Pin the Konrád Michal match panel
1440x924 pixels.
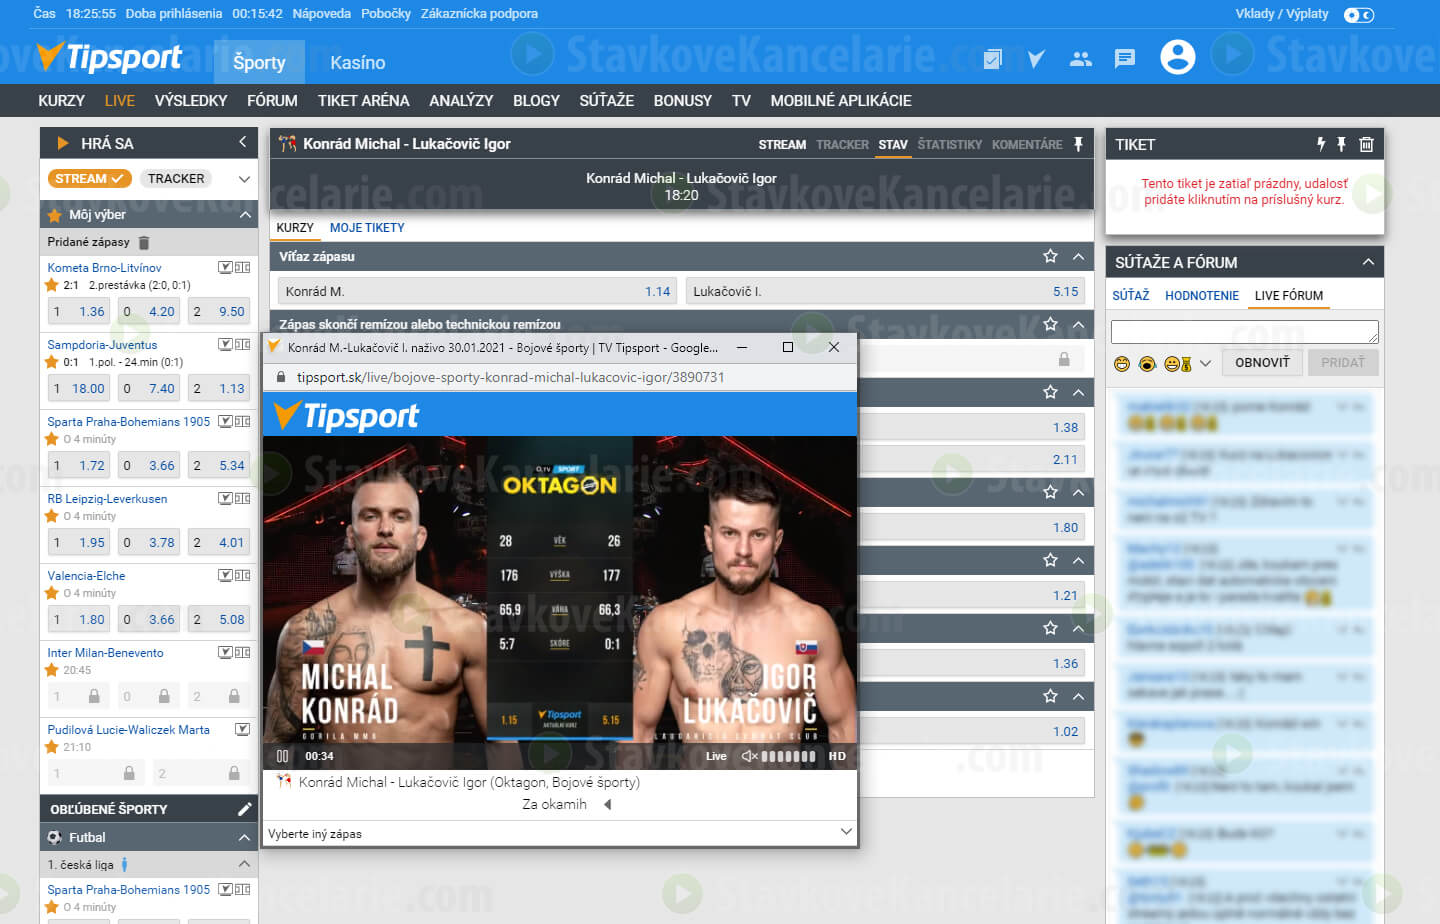coord(1078,144)
